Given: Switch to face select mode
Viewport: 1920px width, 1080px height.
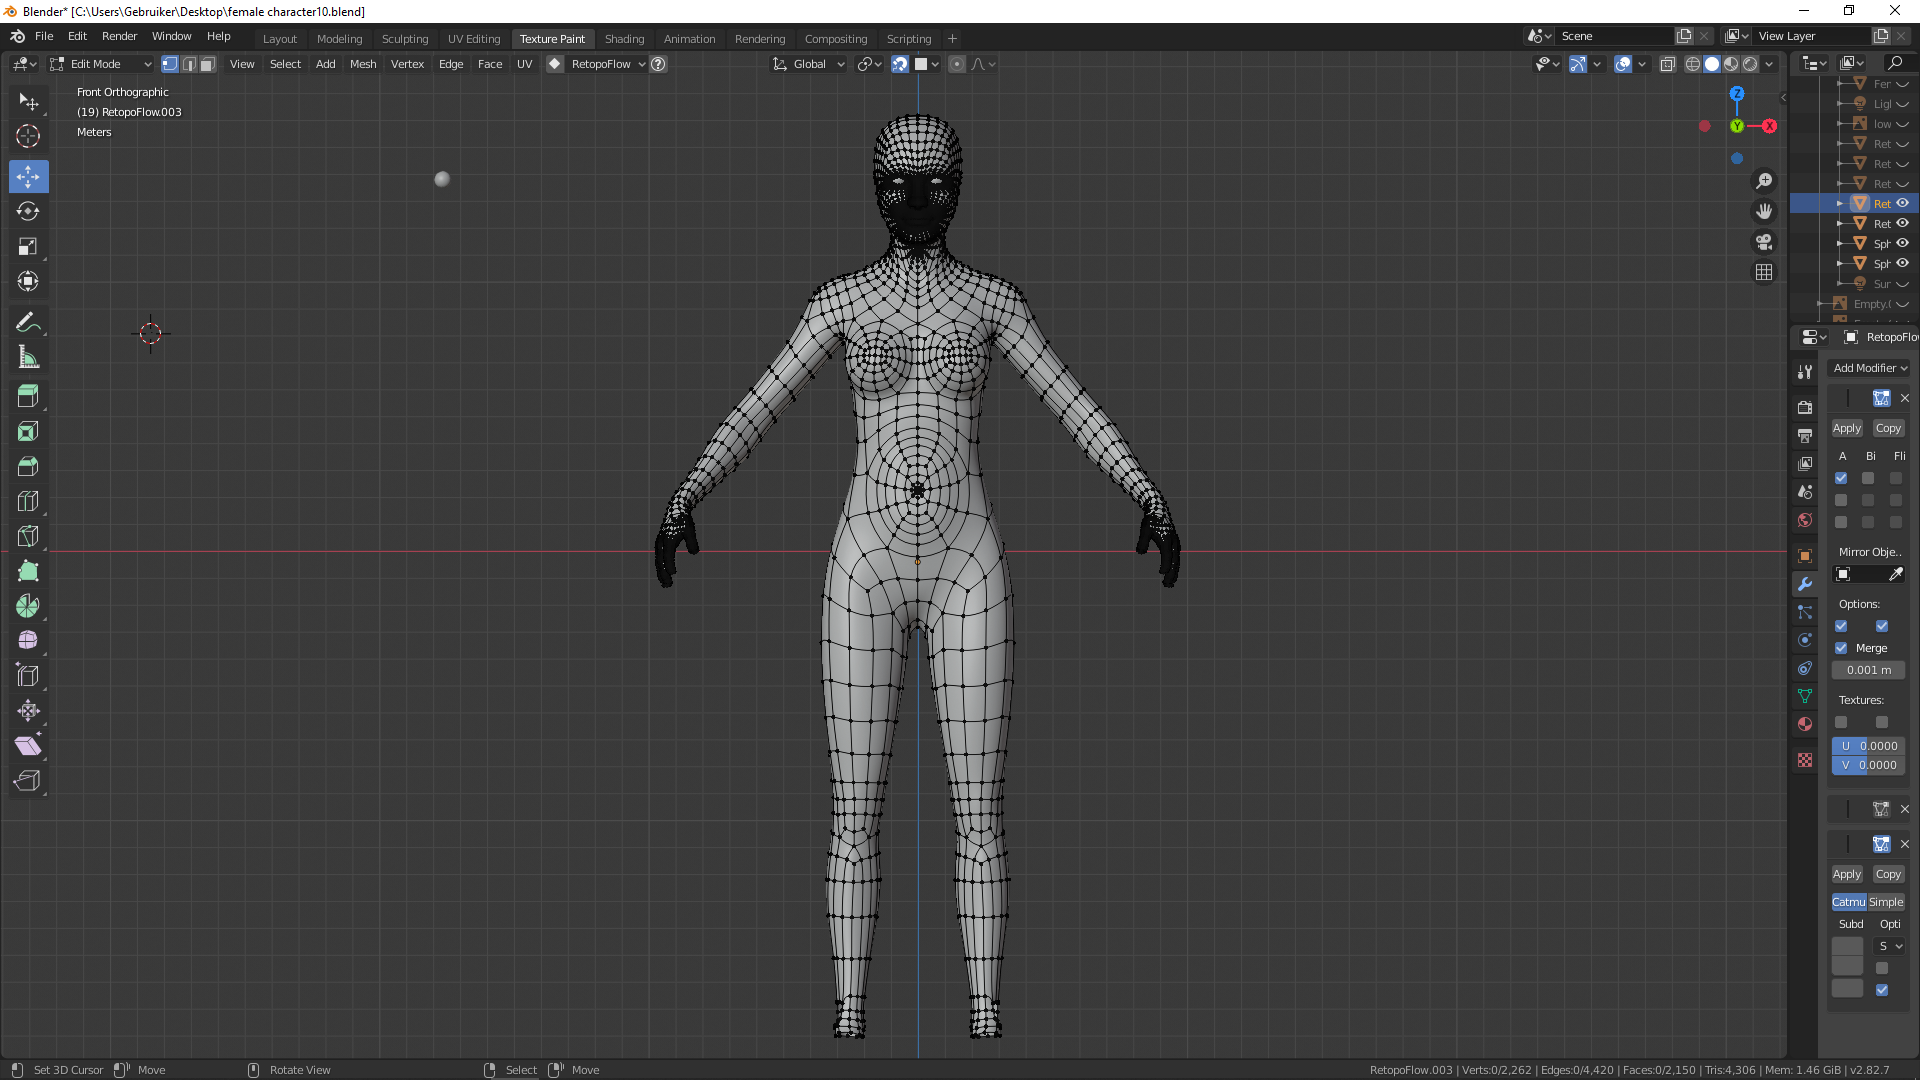Looking at the screenshot, I should pos(207,64).
